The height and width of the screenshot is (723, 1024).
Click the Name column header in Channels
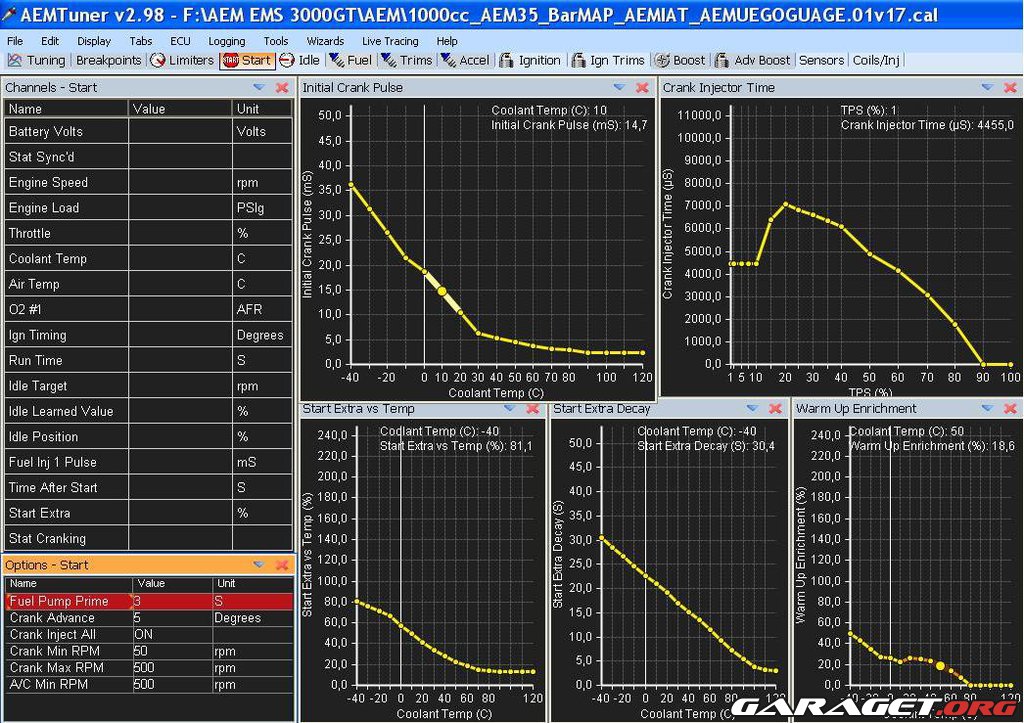point(66,108)
